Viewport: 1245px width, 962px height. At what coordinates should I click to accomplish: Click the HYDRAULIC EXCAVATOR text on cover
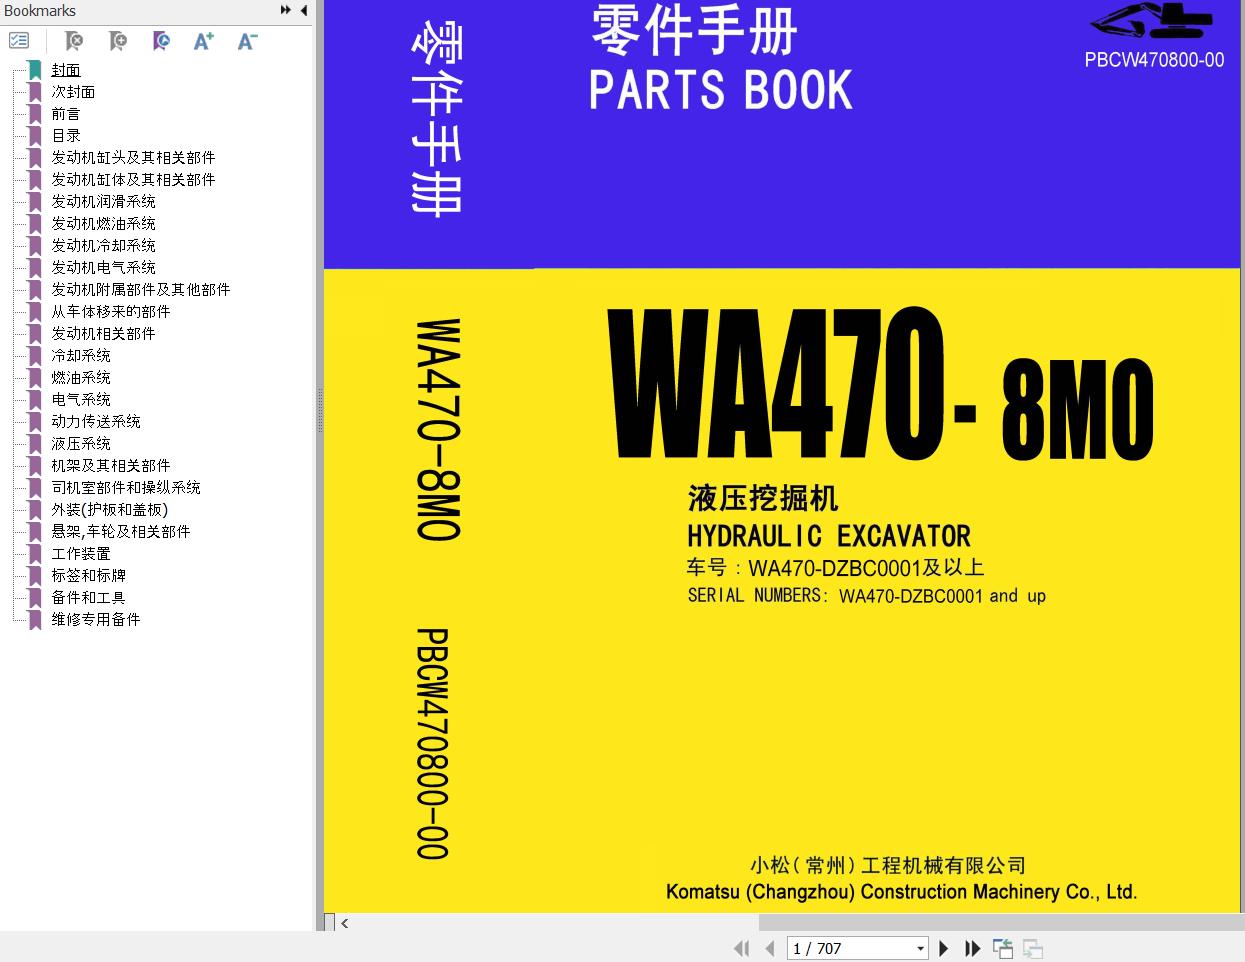coord(829,536)
